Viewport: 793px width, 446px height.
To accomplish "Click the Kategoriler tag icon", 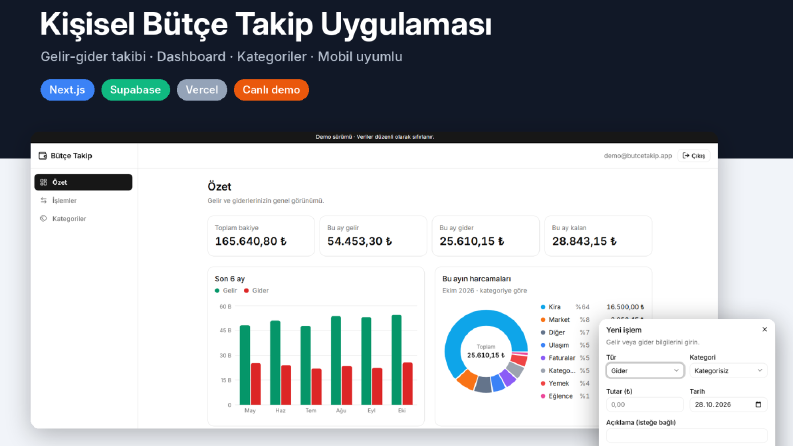I will coord(43,218).
